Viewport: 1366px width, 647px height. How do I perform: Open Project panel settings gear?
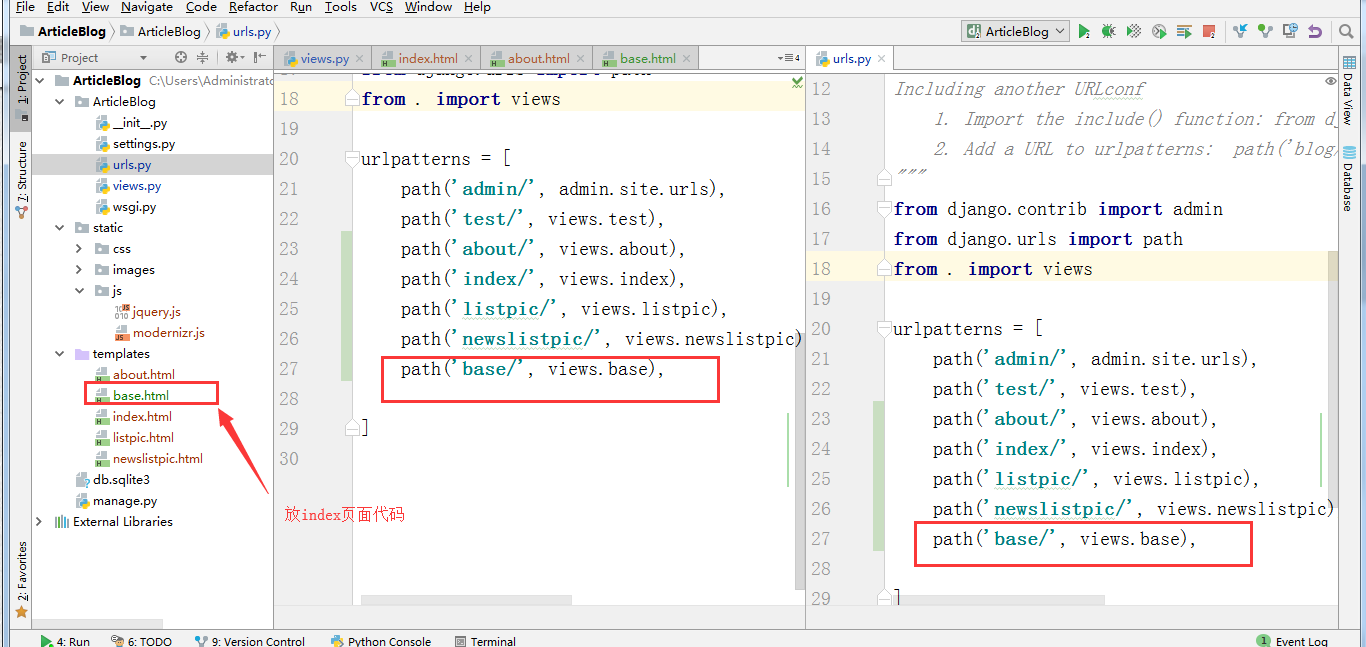232,58
